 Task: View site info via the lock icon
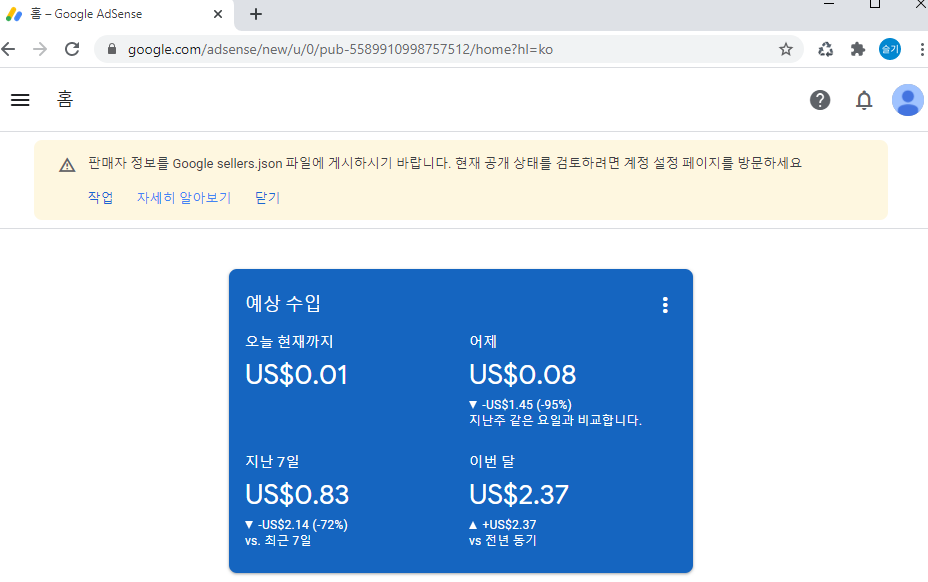pos(112,49)
